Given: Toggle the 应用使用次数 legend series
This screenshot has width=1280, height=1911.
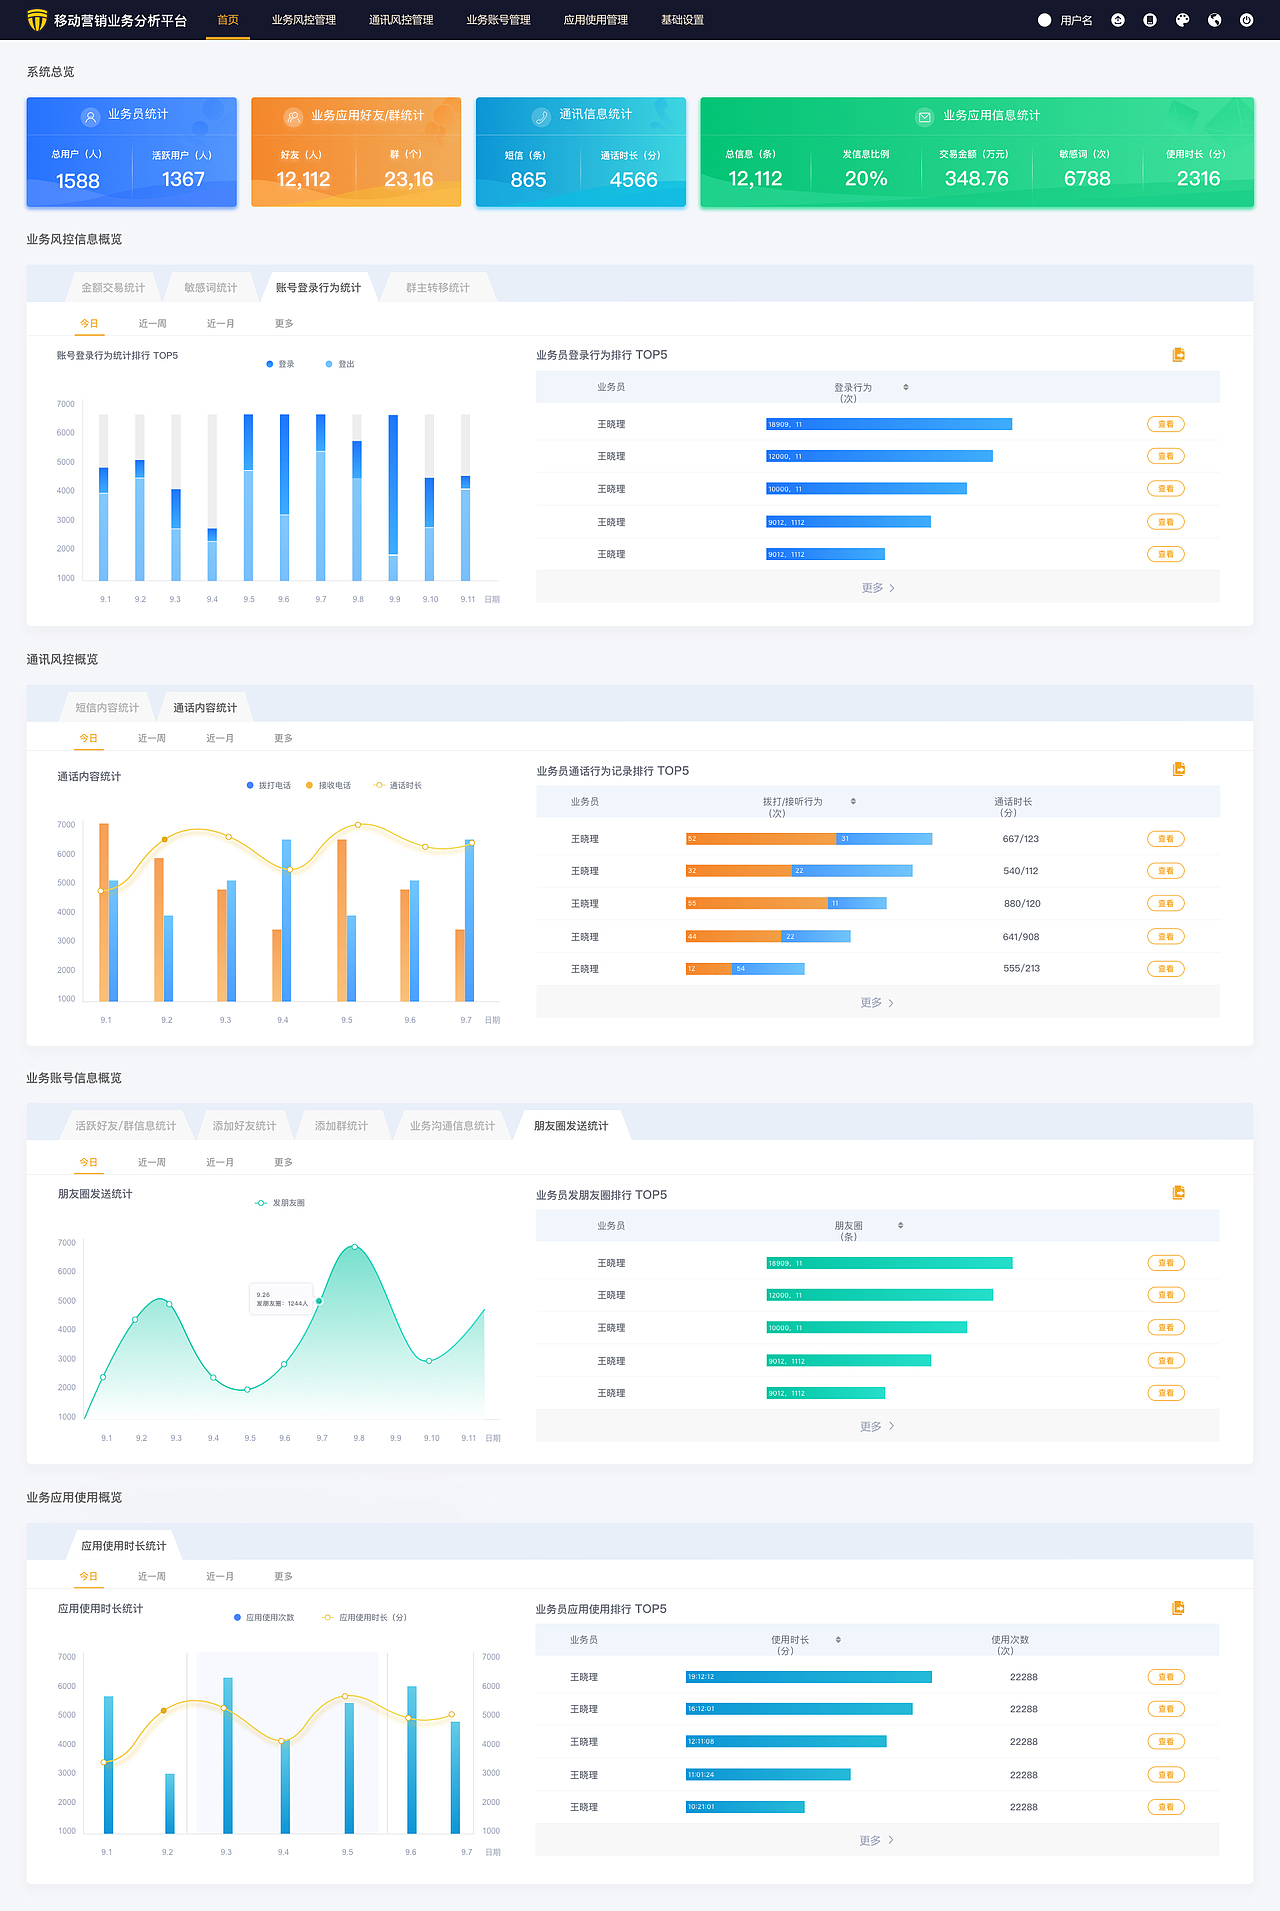Looking at the screenshot, I should 264,1617.
